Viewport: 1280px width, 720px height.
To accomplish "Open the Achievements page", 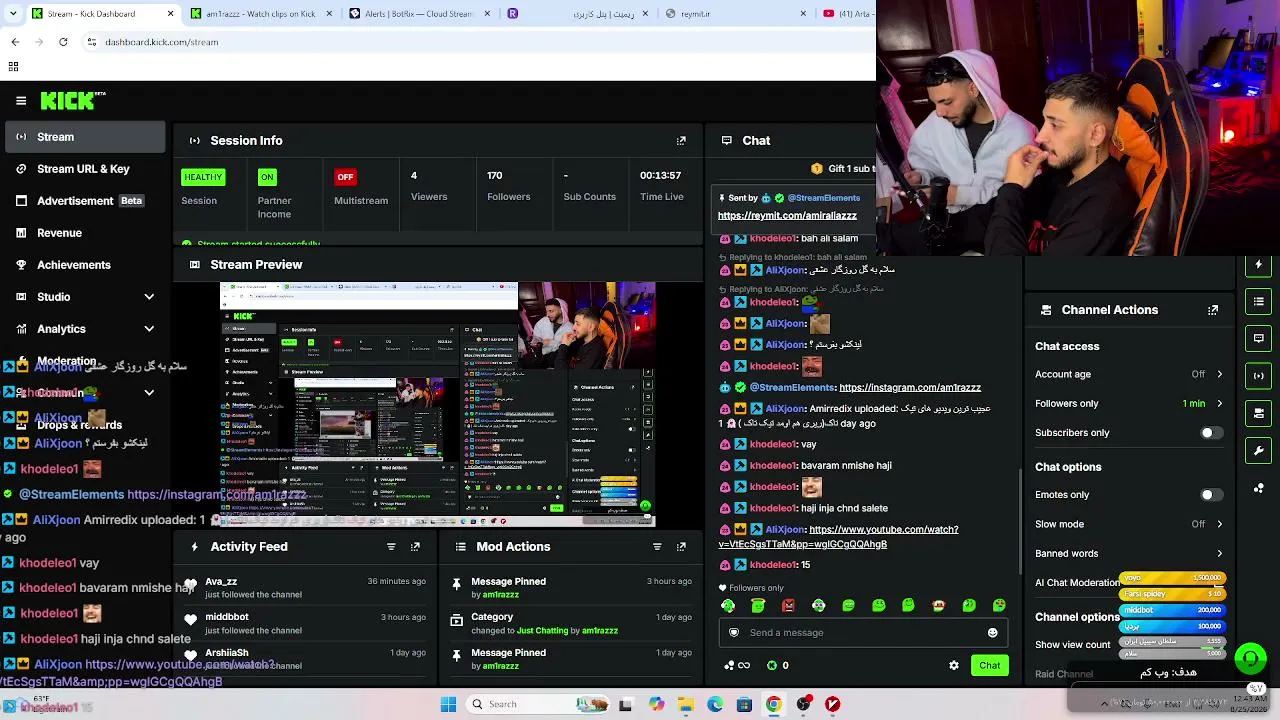I will click(x=85, y=265).
